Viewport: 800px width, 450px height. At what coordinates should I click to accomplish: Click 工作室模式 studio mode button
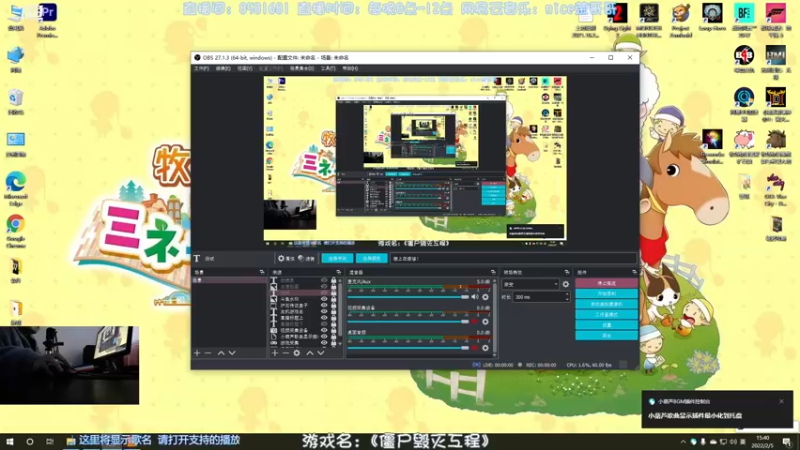point(607,315)
